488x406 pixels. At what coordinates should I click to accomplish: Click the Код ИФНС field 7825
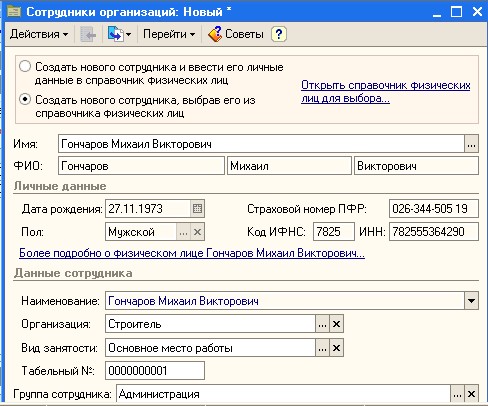pos(334,232)
